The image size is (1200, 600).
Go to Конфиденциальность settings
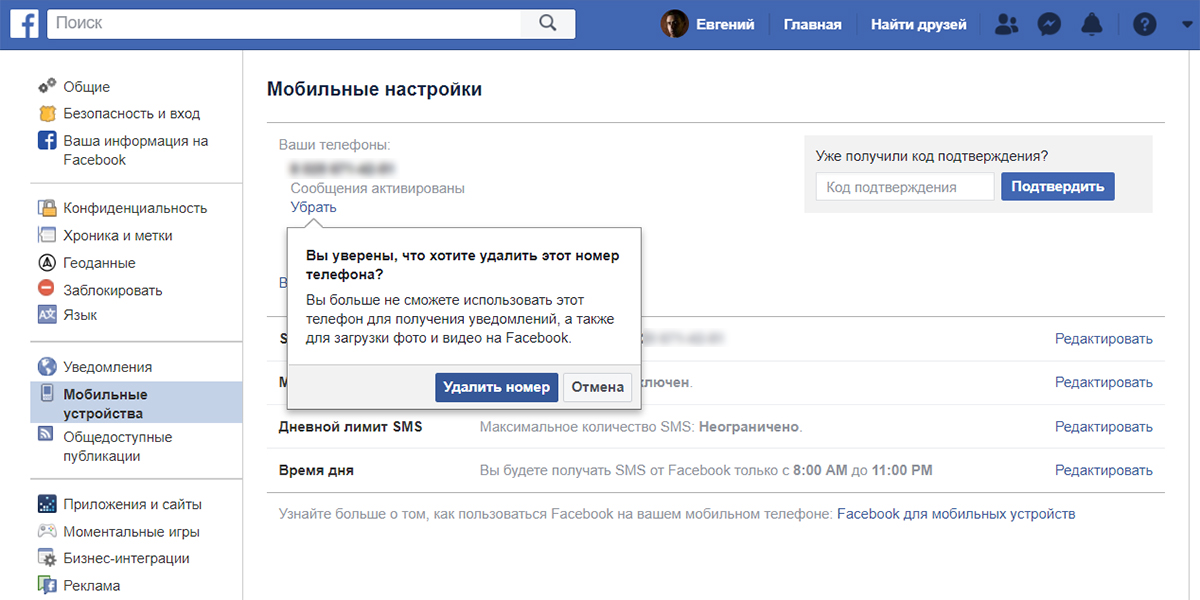tap(136, 208)
